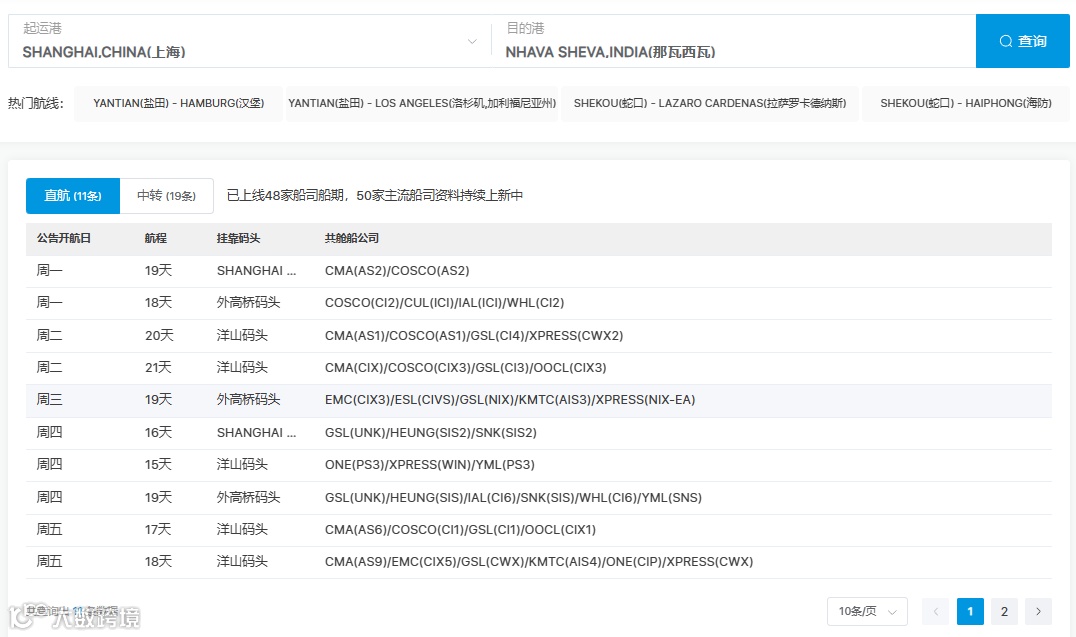Click the next page arrow icon
The width and height of the screenshot is (1076, 637).
pos(1038,611)
